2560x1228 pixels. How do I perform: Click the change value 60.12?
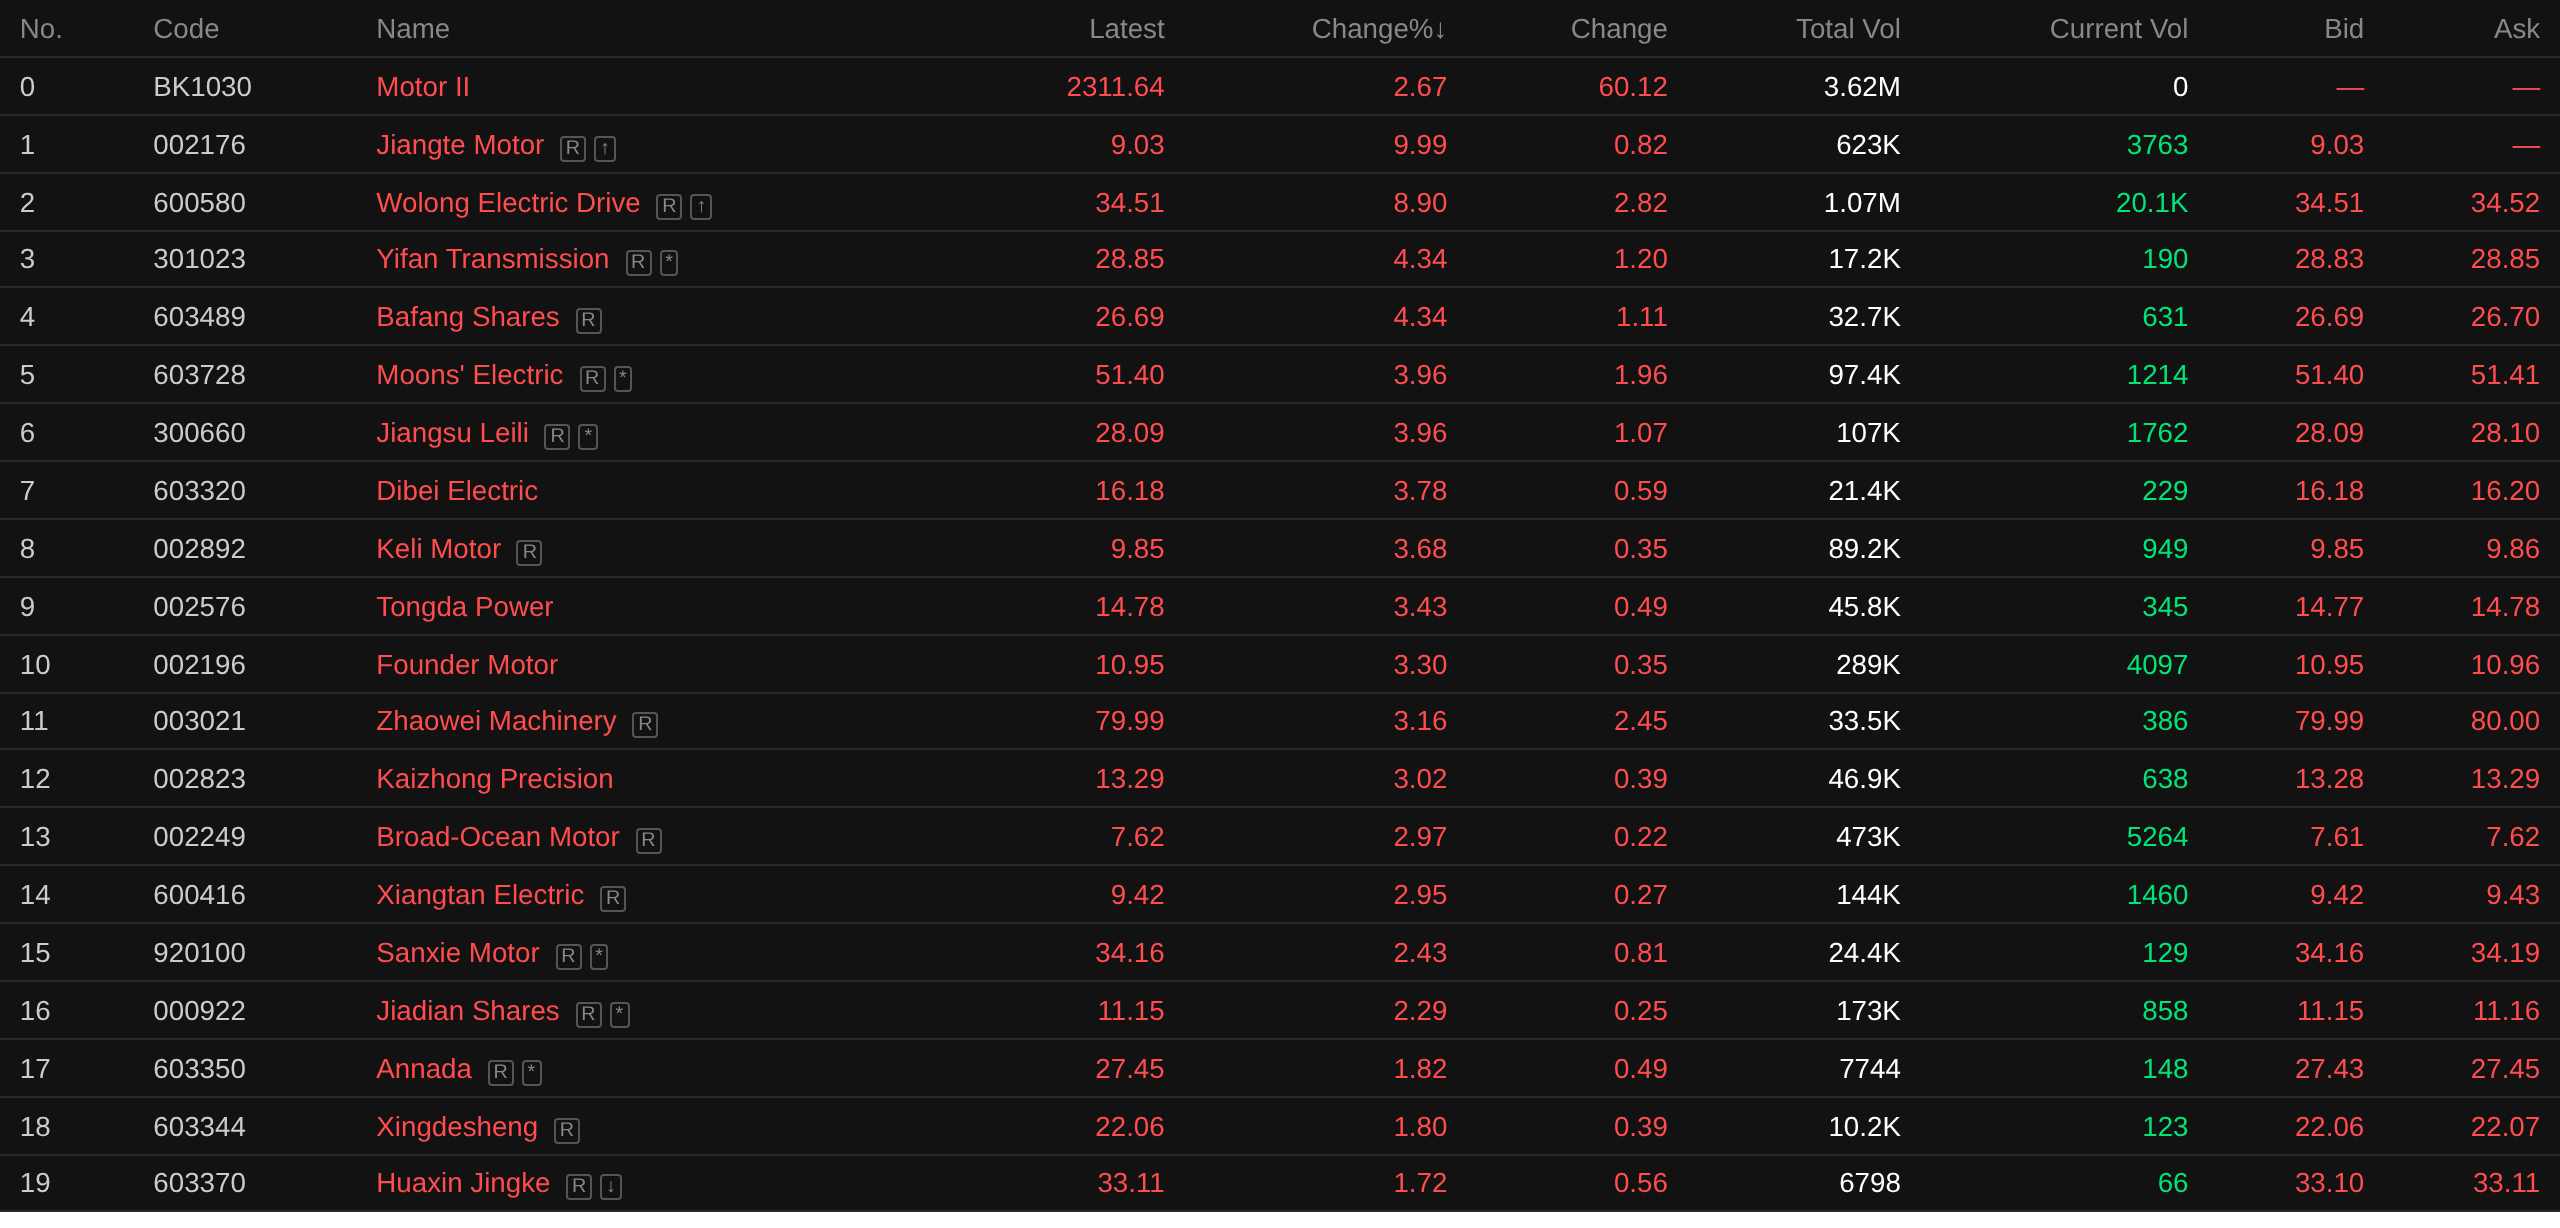[1633, 87]
